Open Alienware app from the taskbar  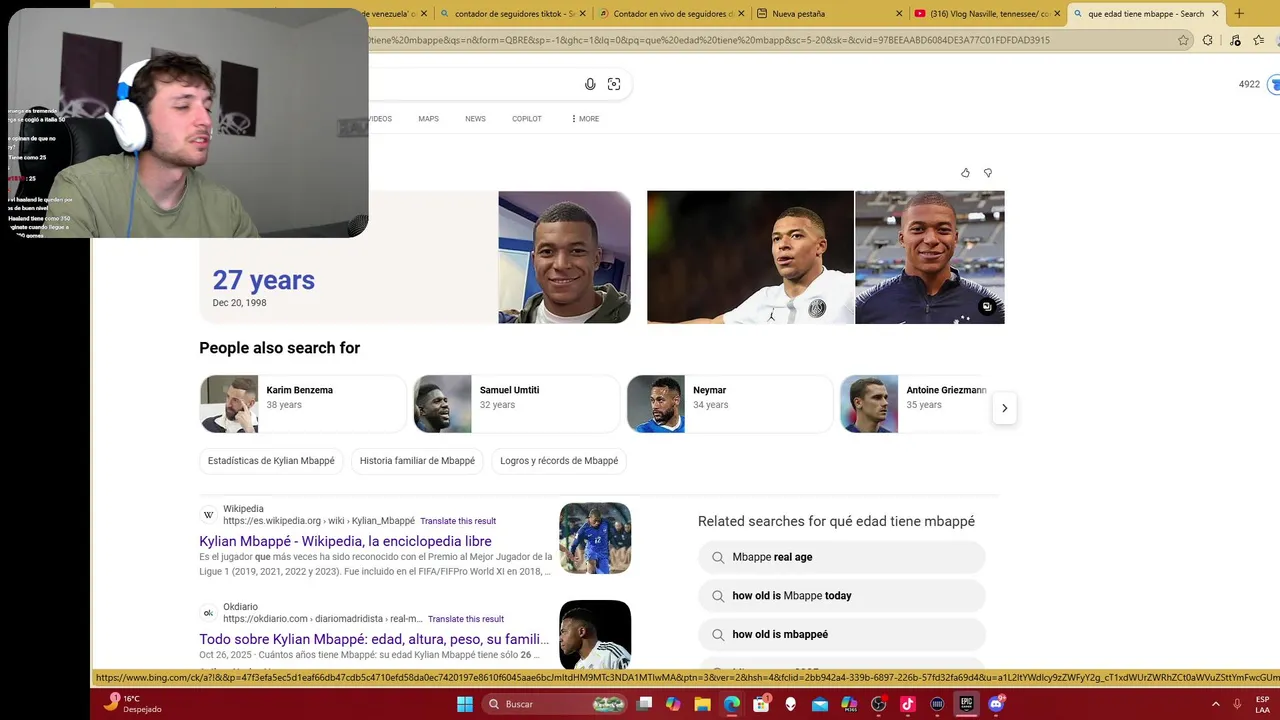point(791,704)
